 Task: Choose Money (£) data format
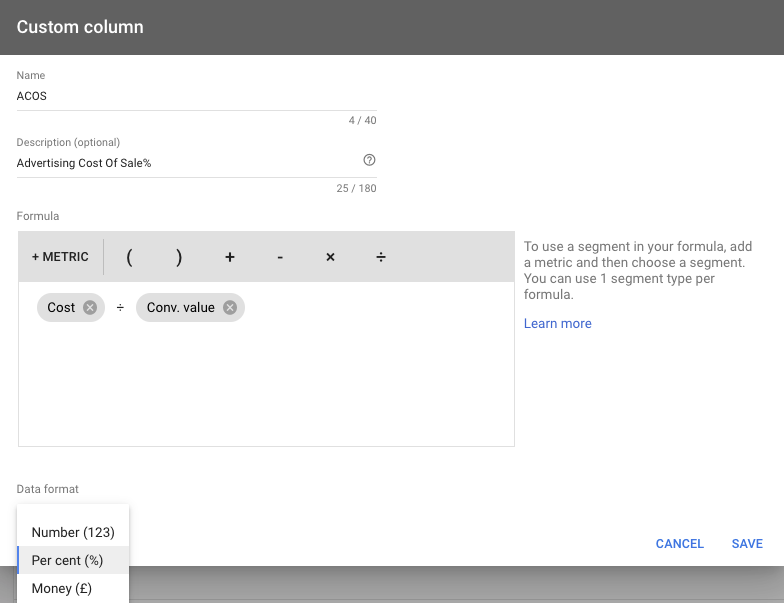pyautogui.click(x=73, y=588)
